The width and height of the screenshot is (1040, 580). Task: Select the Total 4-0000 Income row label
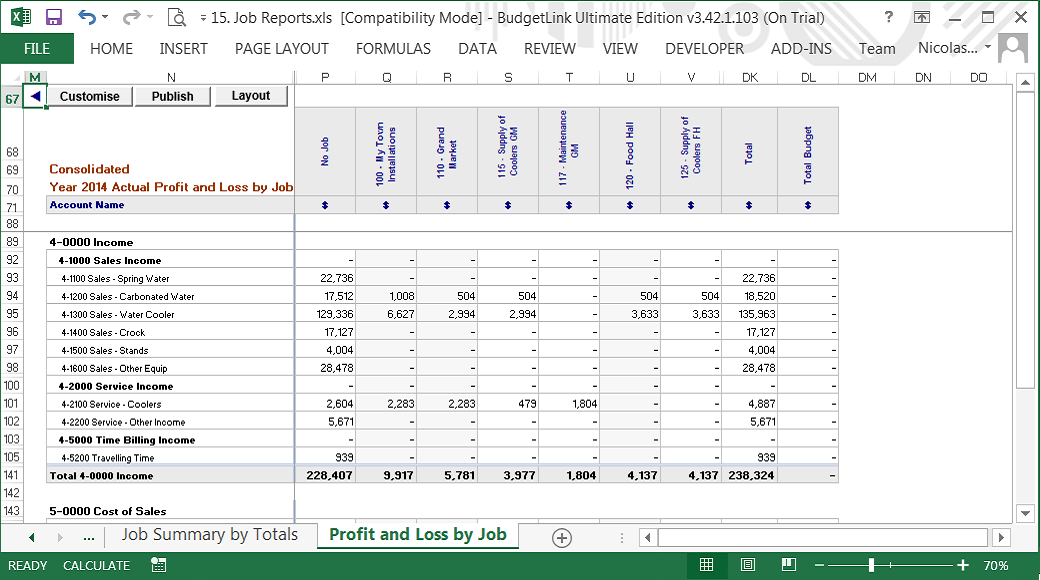pyautogui.click(x=101, y=476)
